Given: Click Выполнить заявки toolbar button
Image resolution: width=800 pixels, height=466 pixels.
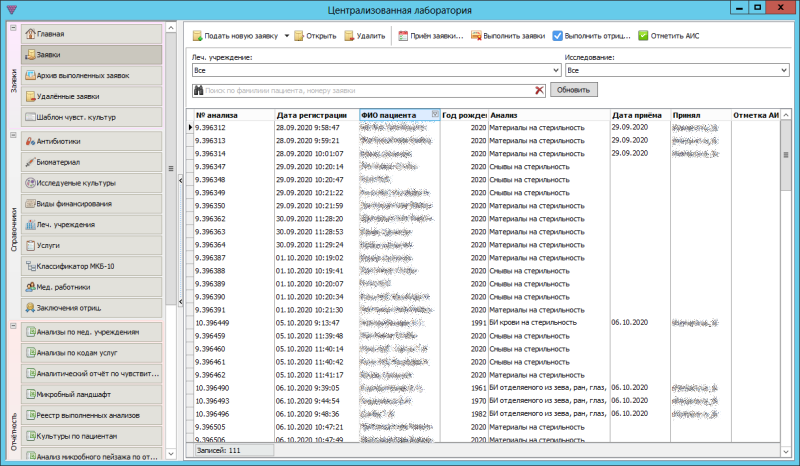Looking at the screenshot, I should coord(507,35).
